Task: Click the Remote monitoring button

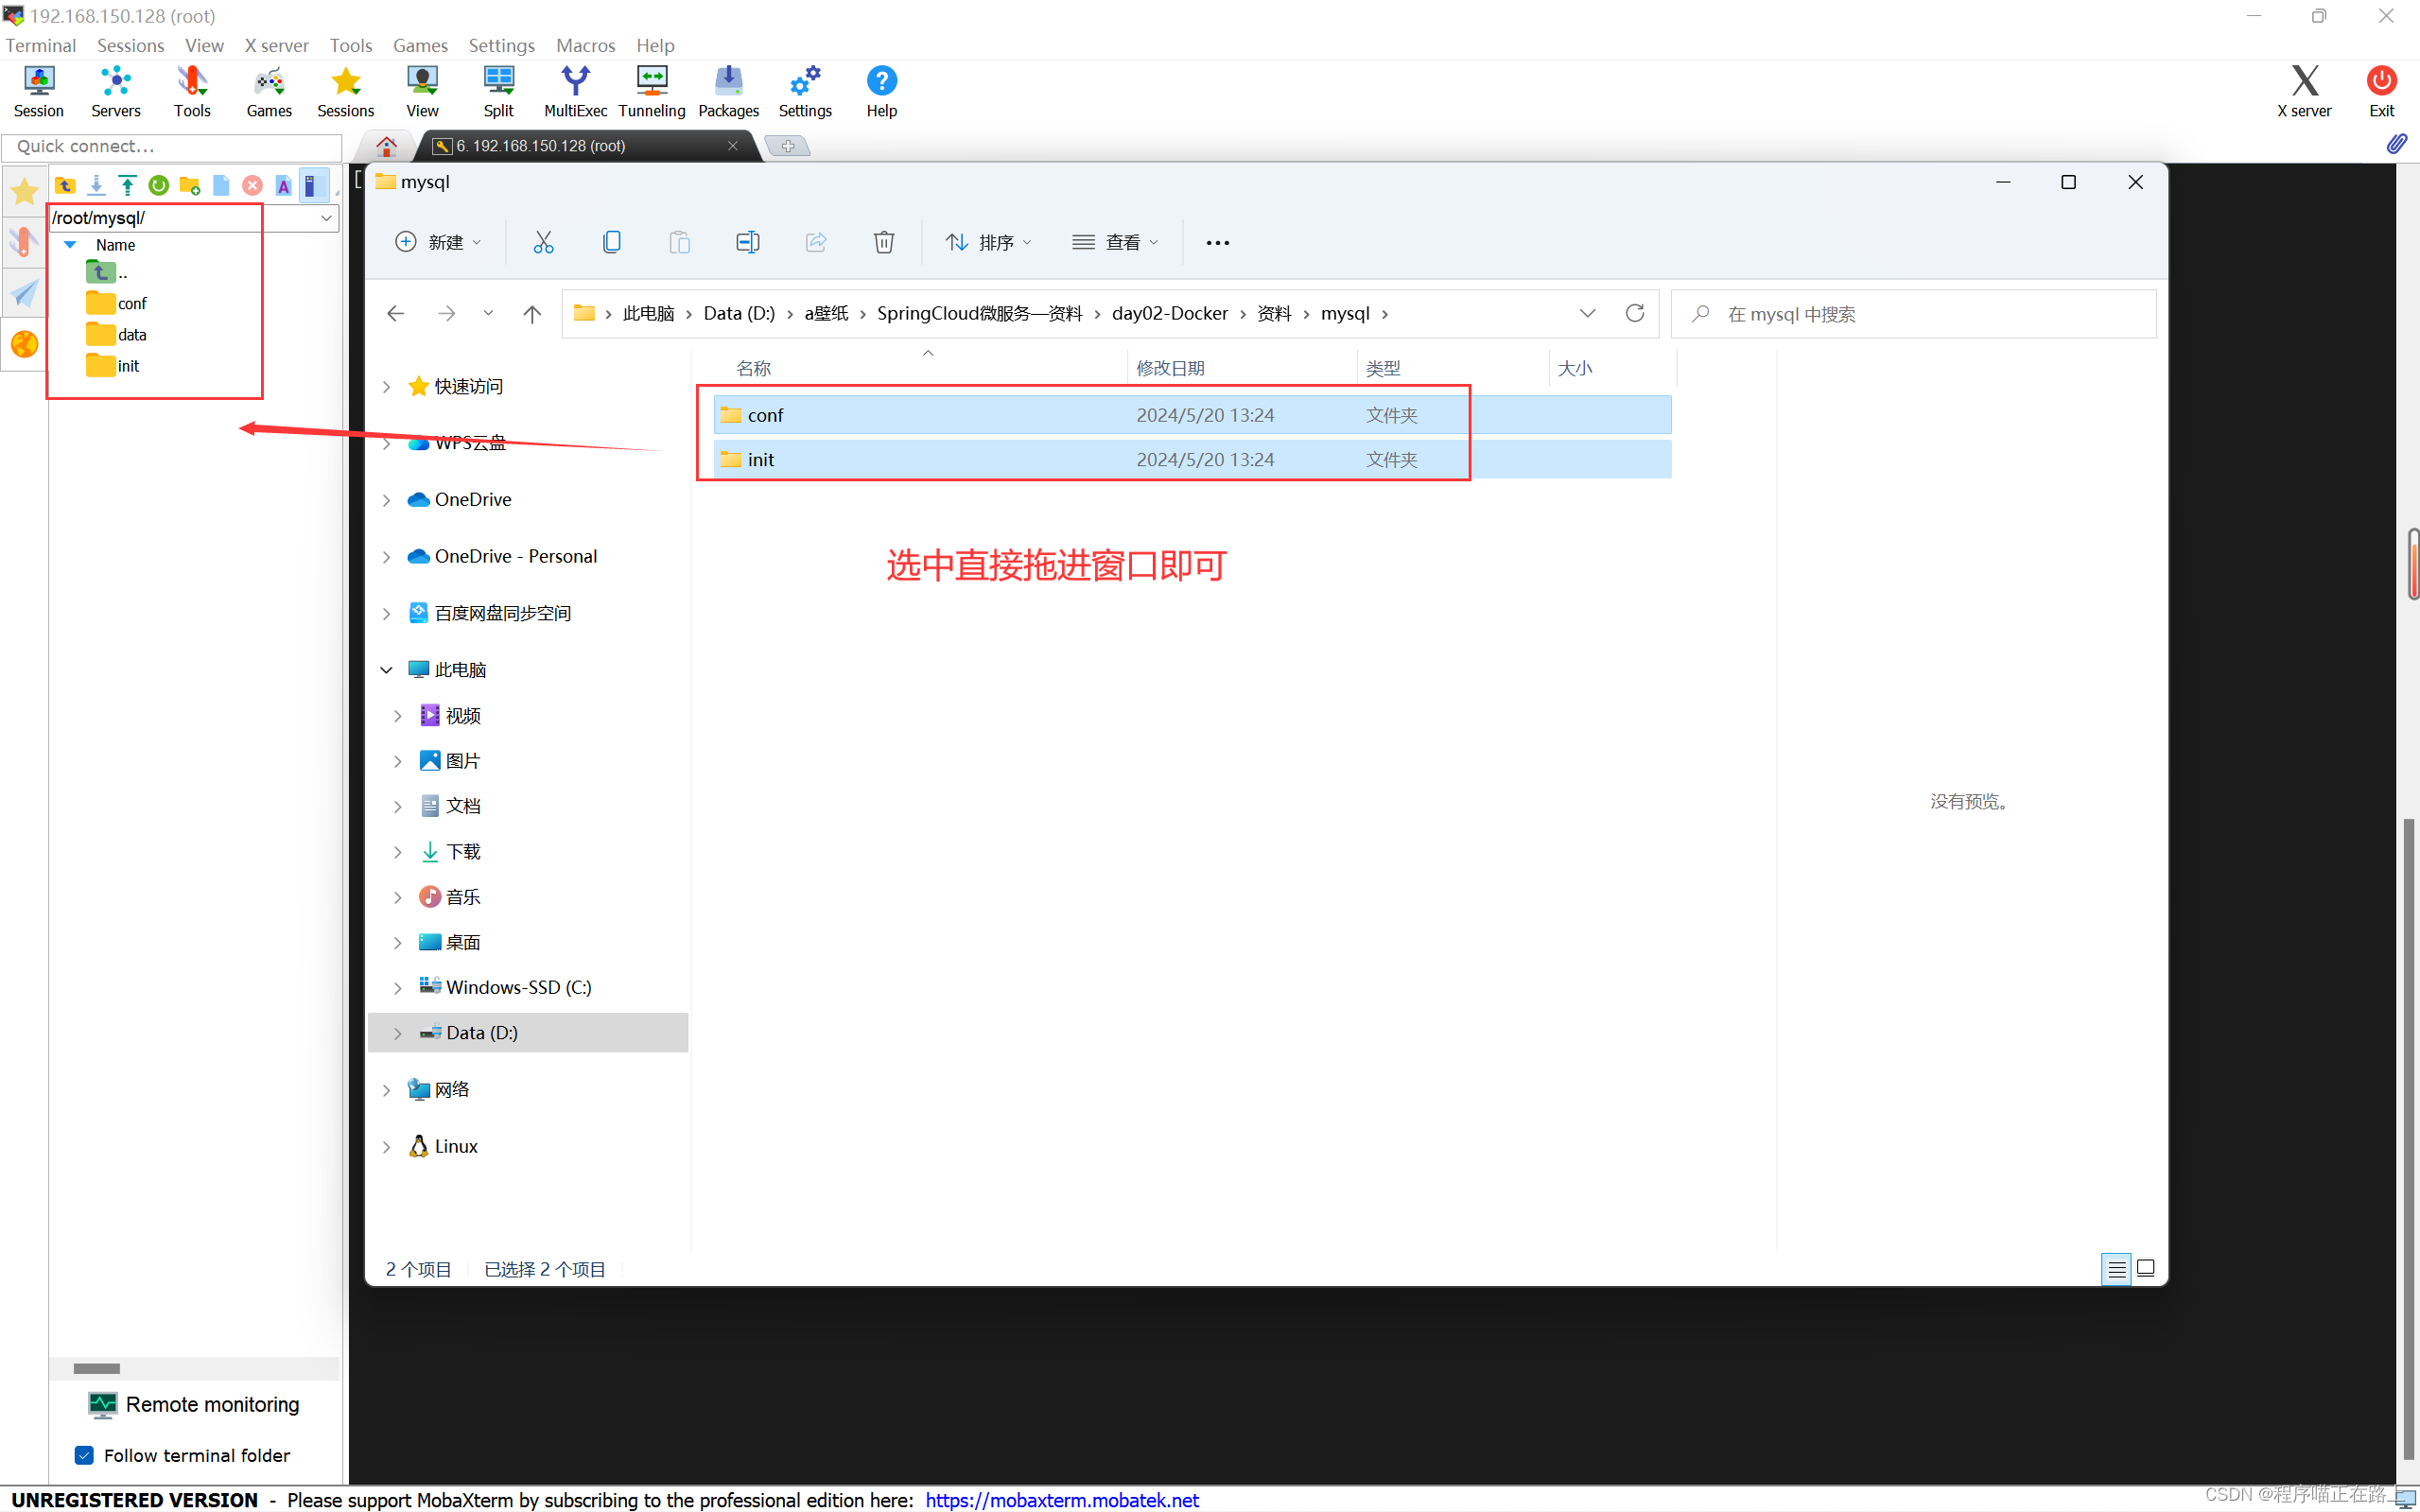Action: [x=194, y=1404]
